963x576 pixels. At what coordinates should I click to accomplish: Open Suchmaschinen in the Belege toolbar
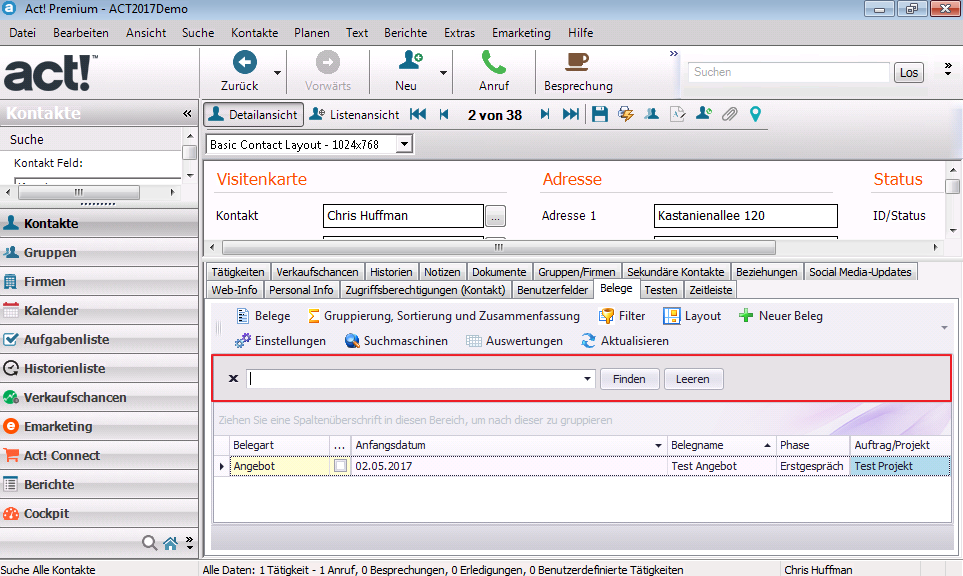point(396,341)
